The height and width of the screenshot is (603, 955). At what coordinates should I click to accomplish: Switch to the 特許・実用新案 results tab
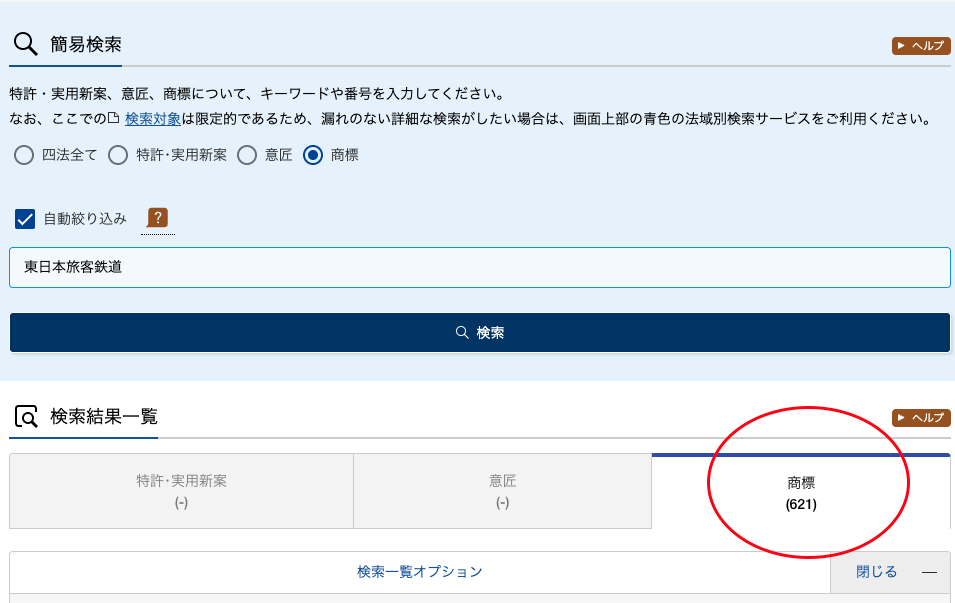tap(181, 491)
